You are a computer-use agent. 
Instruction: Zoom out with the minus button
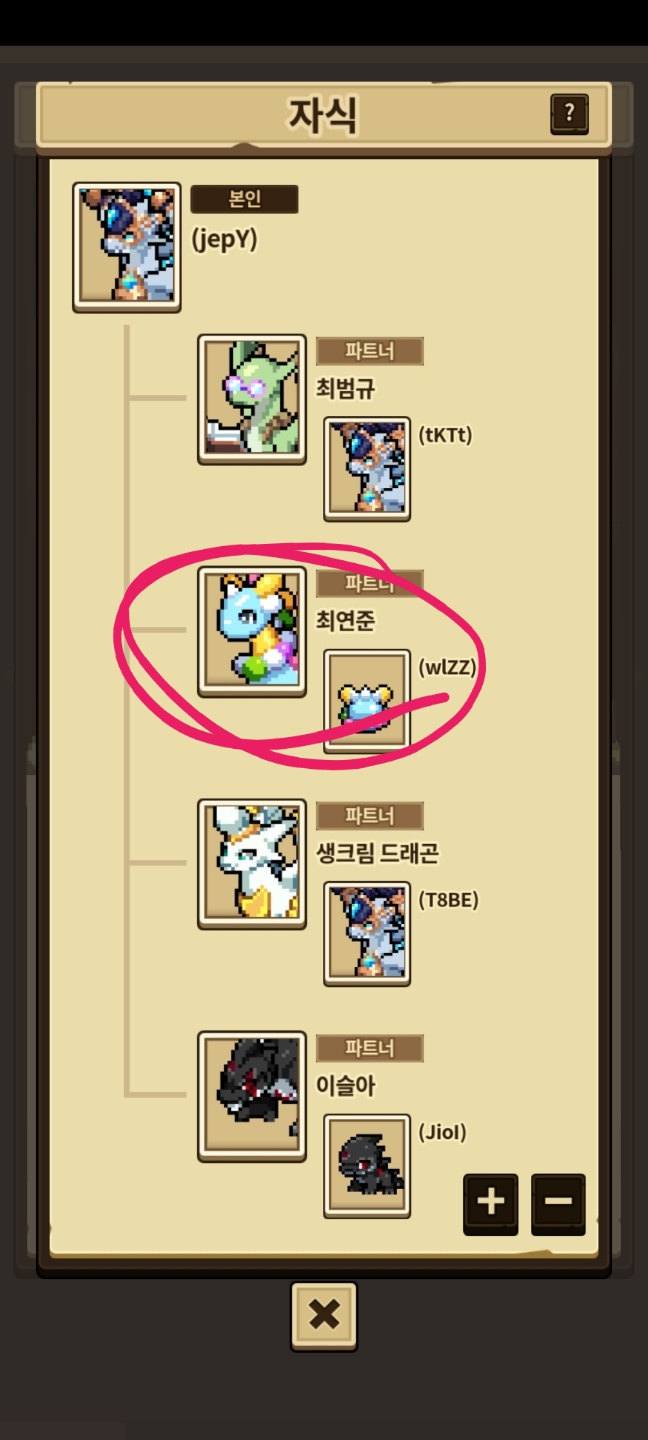(558, 1203)
